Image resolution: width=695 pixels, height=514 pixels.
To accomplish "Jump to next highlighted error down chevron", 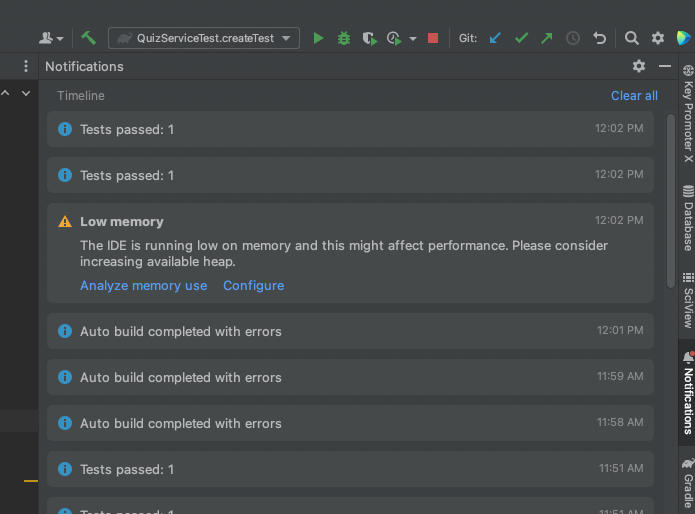I will pos(26,93).
